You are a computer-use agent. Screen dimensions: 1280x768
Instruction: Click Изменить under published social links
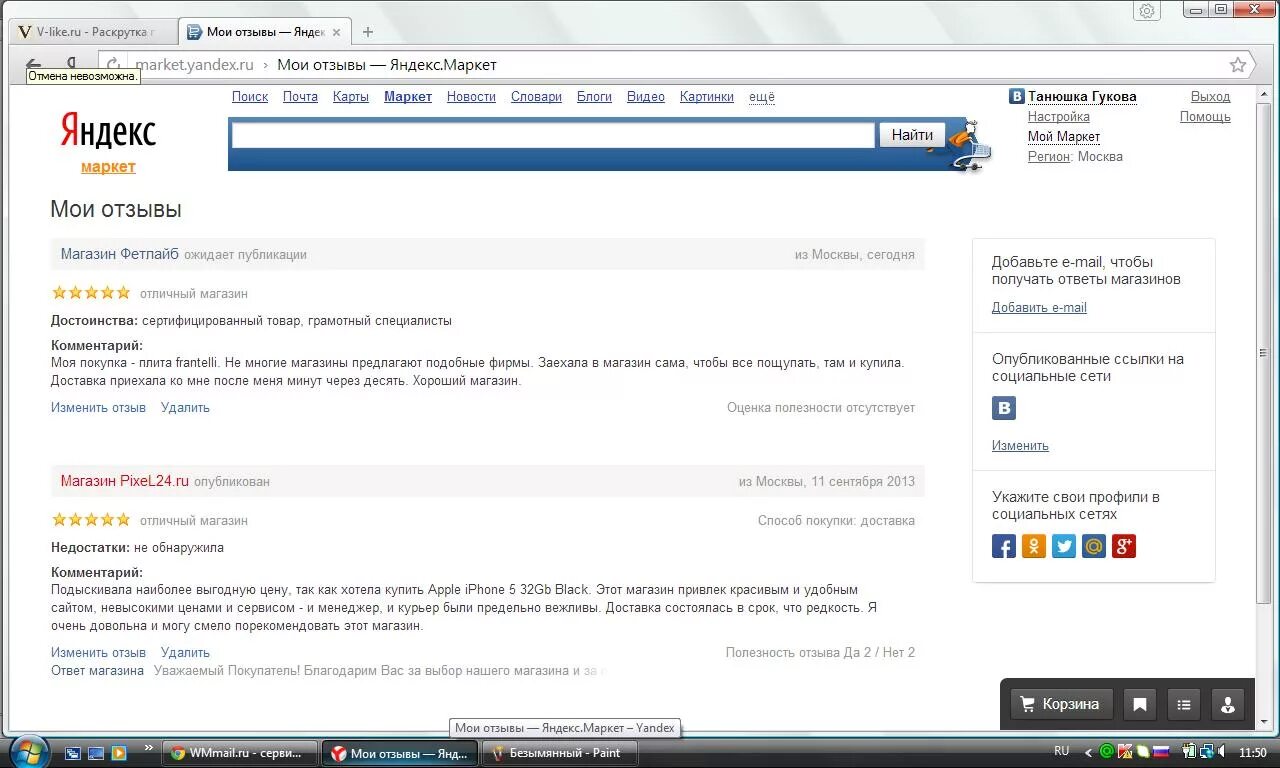click(1020, 446)
